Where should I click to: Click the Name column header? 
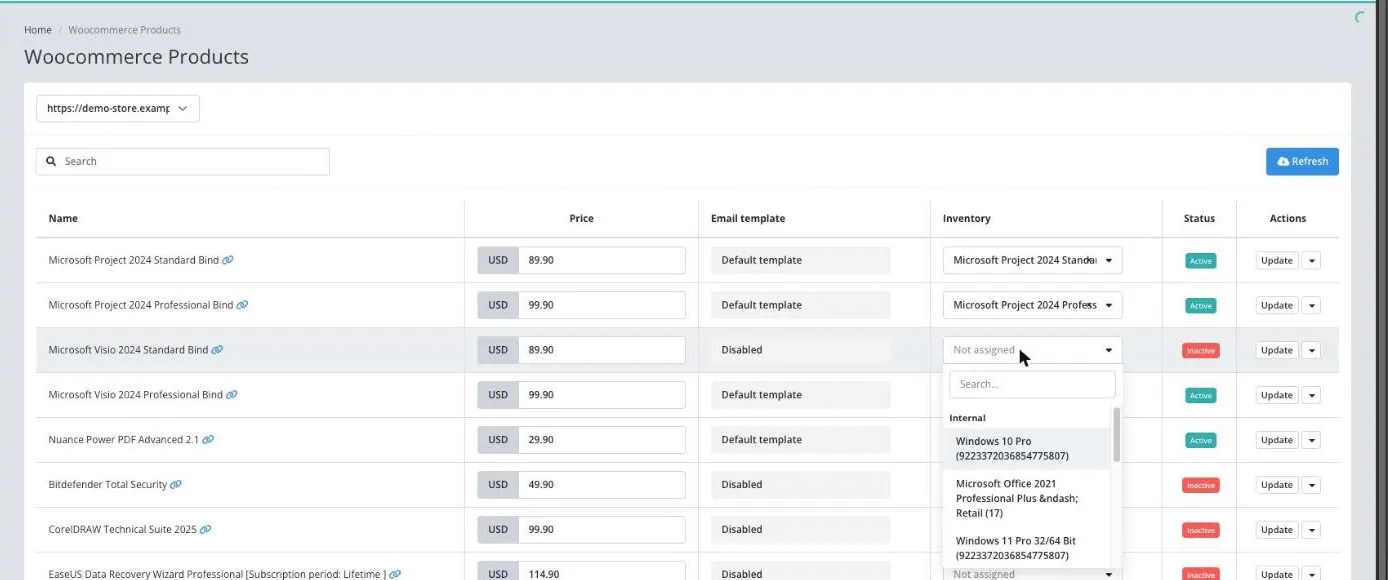click(63, 218)
